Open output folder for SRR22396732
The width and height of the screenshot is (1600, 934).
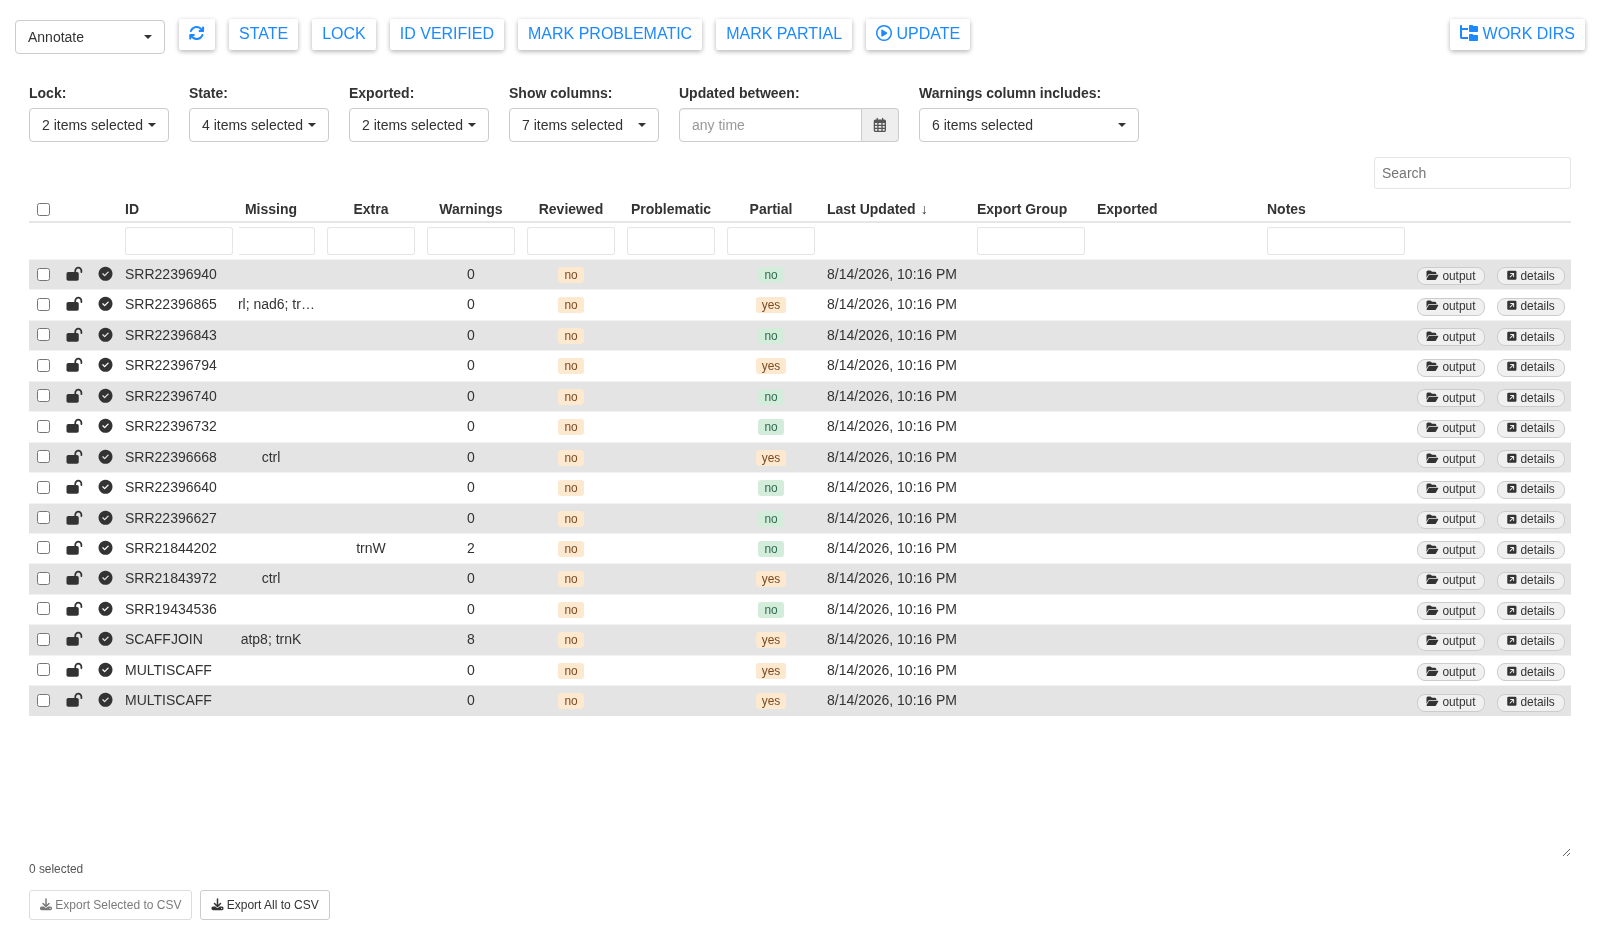click(x=1451, y=428)
